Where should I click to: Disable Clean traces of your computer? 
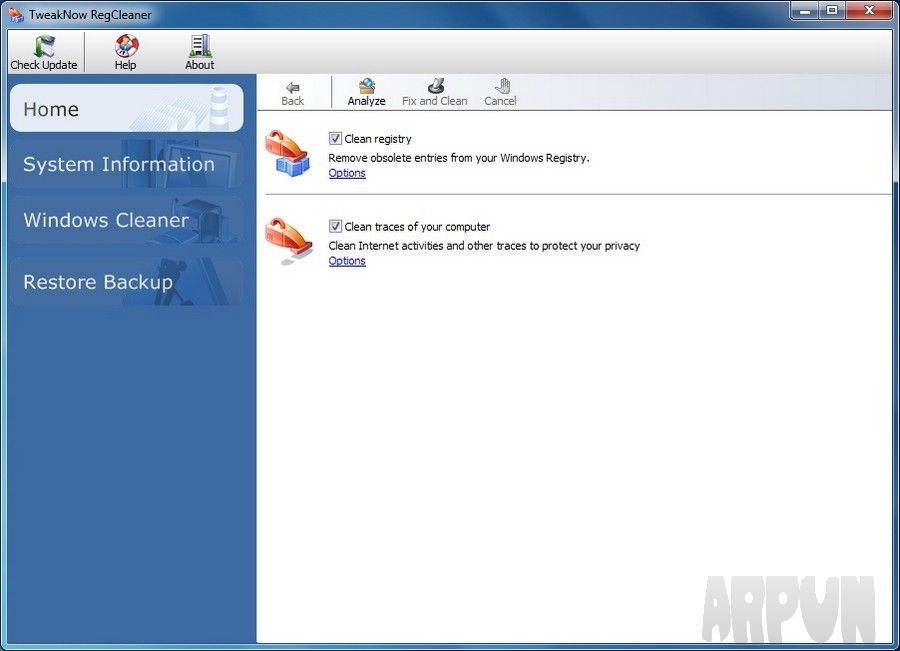point(335,226)
